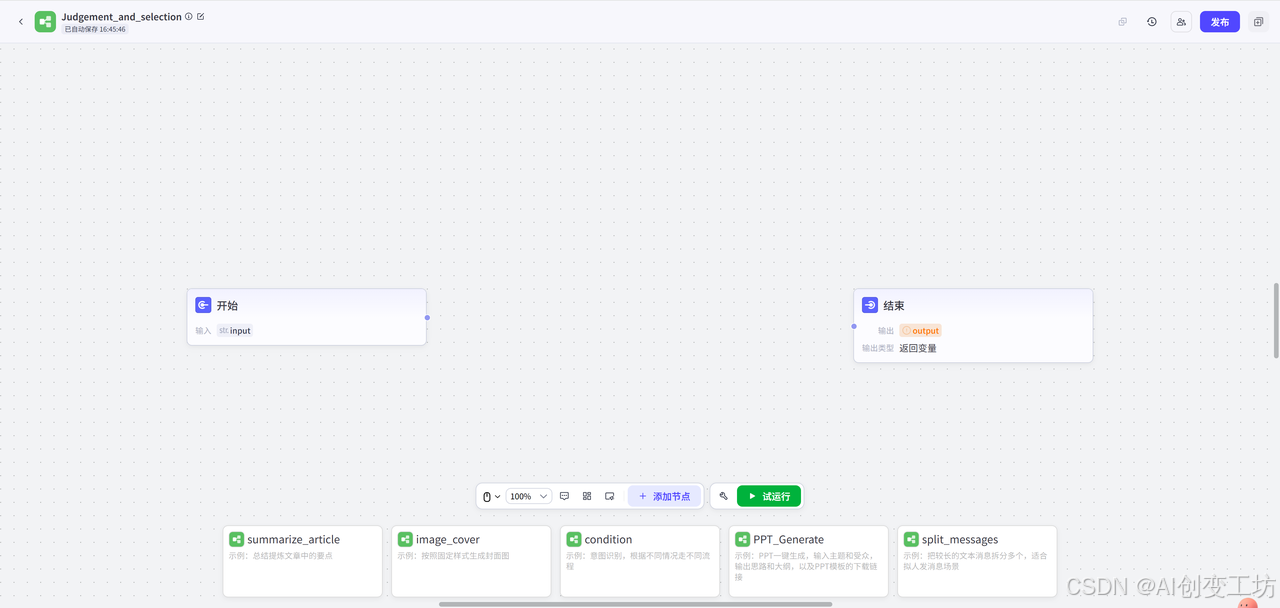Click the 试运行 test run button
This screenshot has width=1280, height=608.
(x=769, y=496)
